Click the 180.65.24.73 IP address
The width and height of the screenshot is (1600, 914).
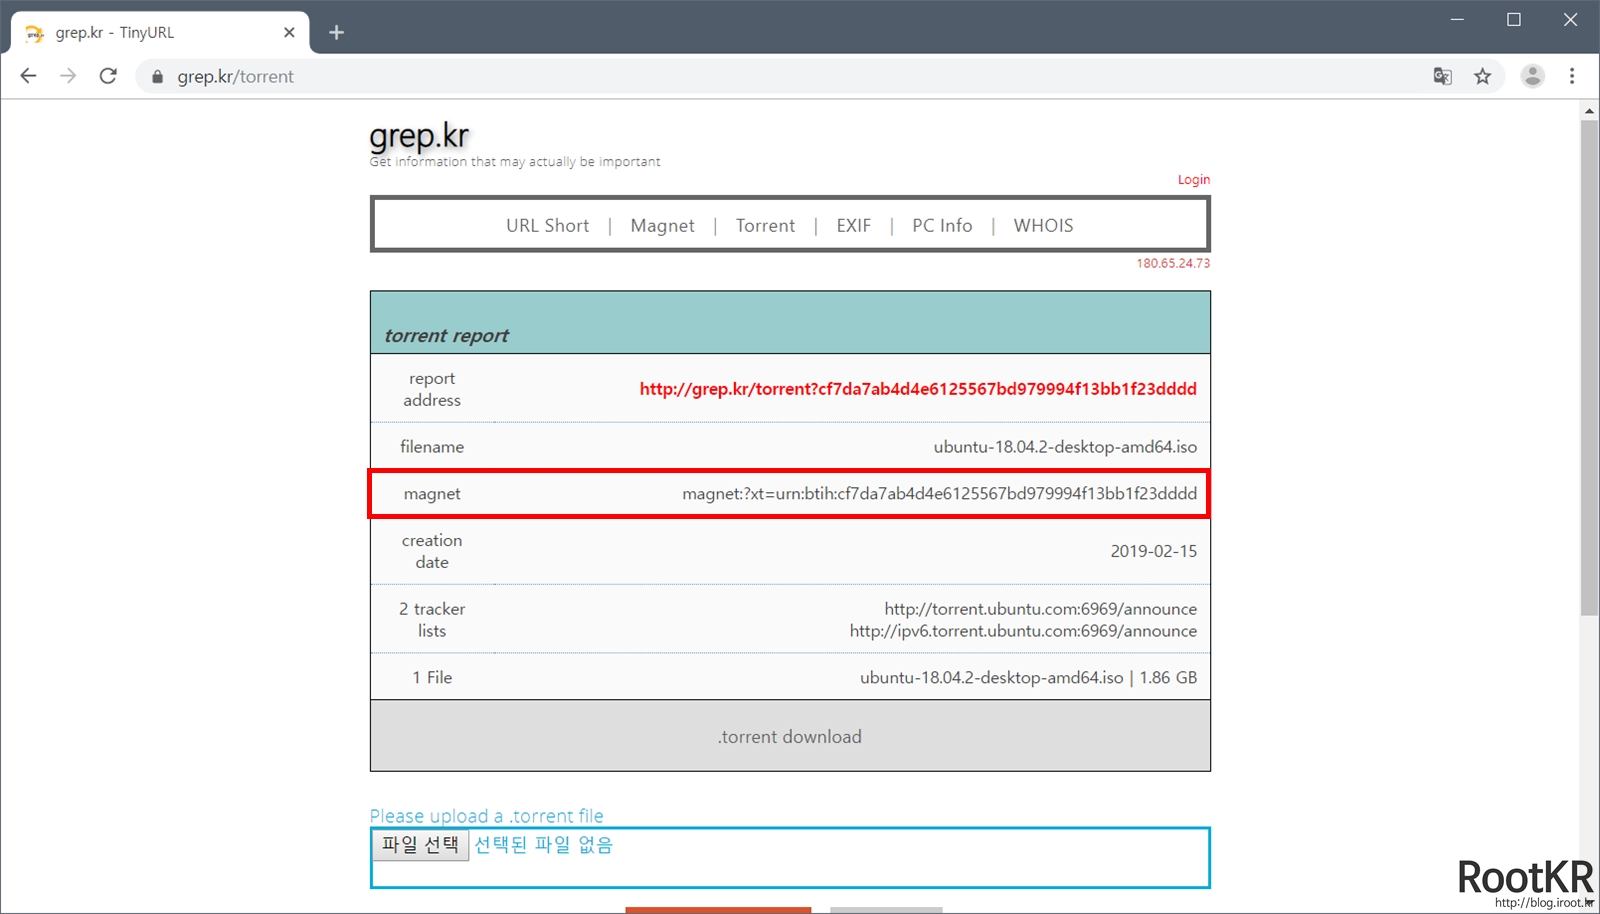pos(1173,264)
